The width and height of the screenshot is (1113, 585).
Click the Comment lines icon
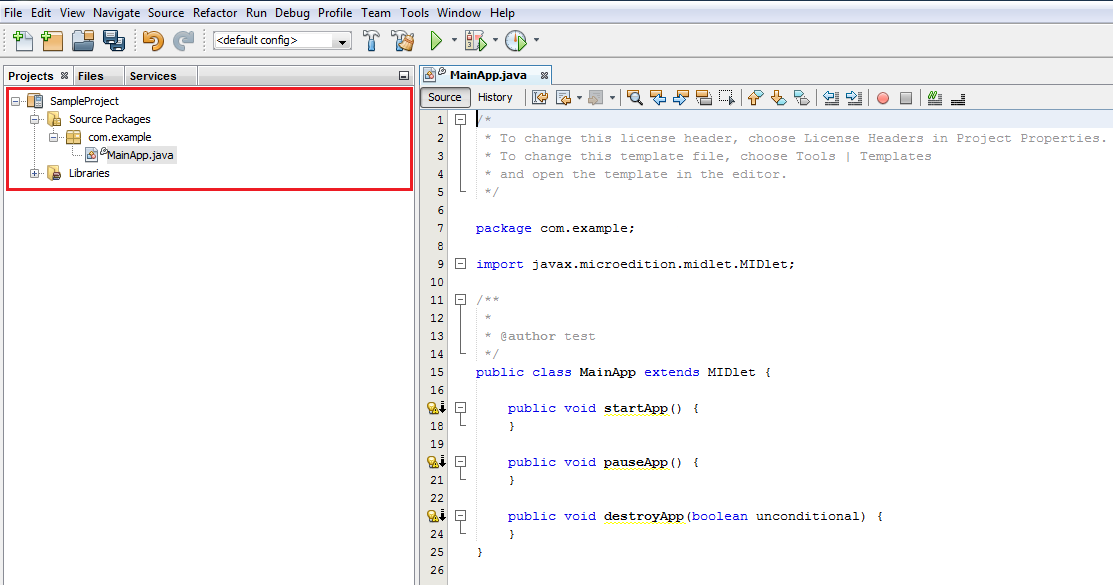click(935, 98)
